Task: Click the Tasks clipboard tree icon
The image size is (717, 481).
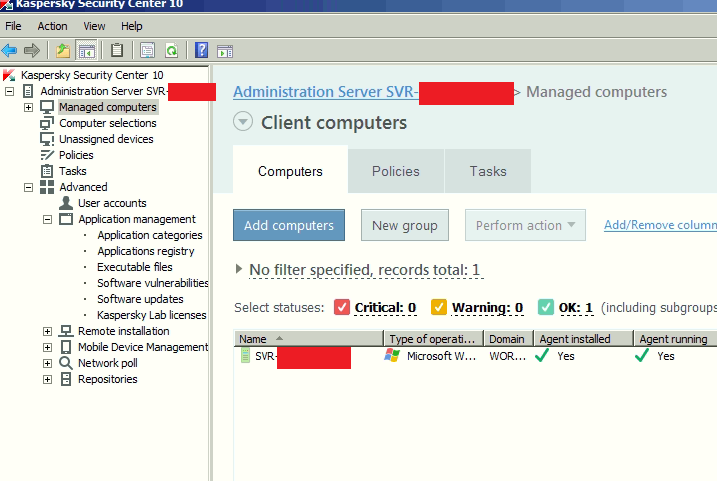Action: tap(47, 171)
